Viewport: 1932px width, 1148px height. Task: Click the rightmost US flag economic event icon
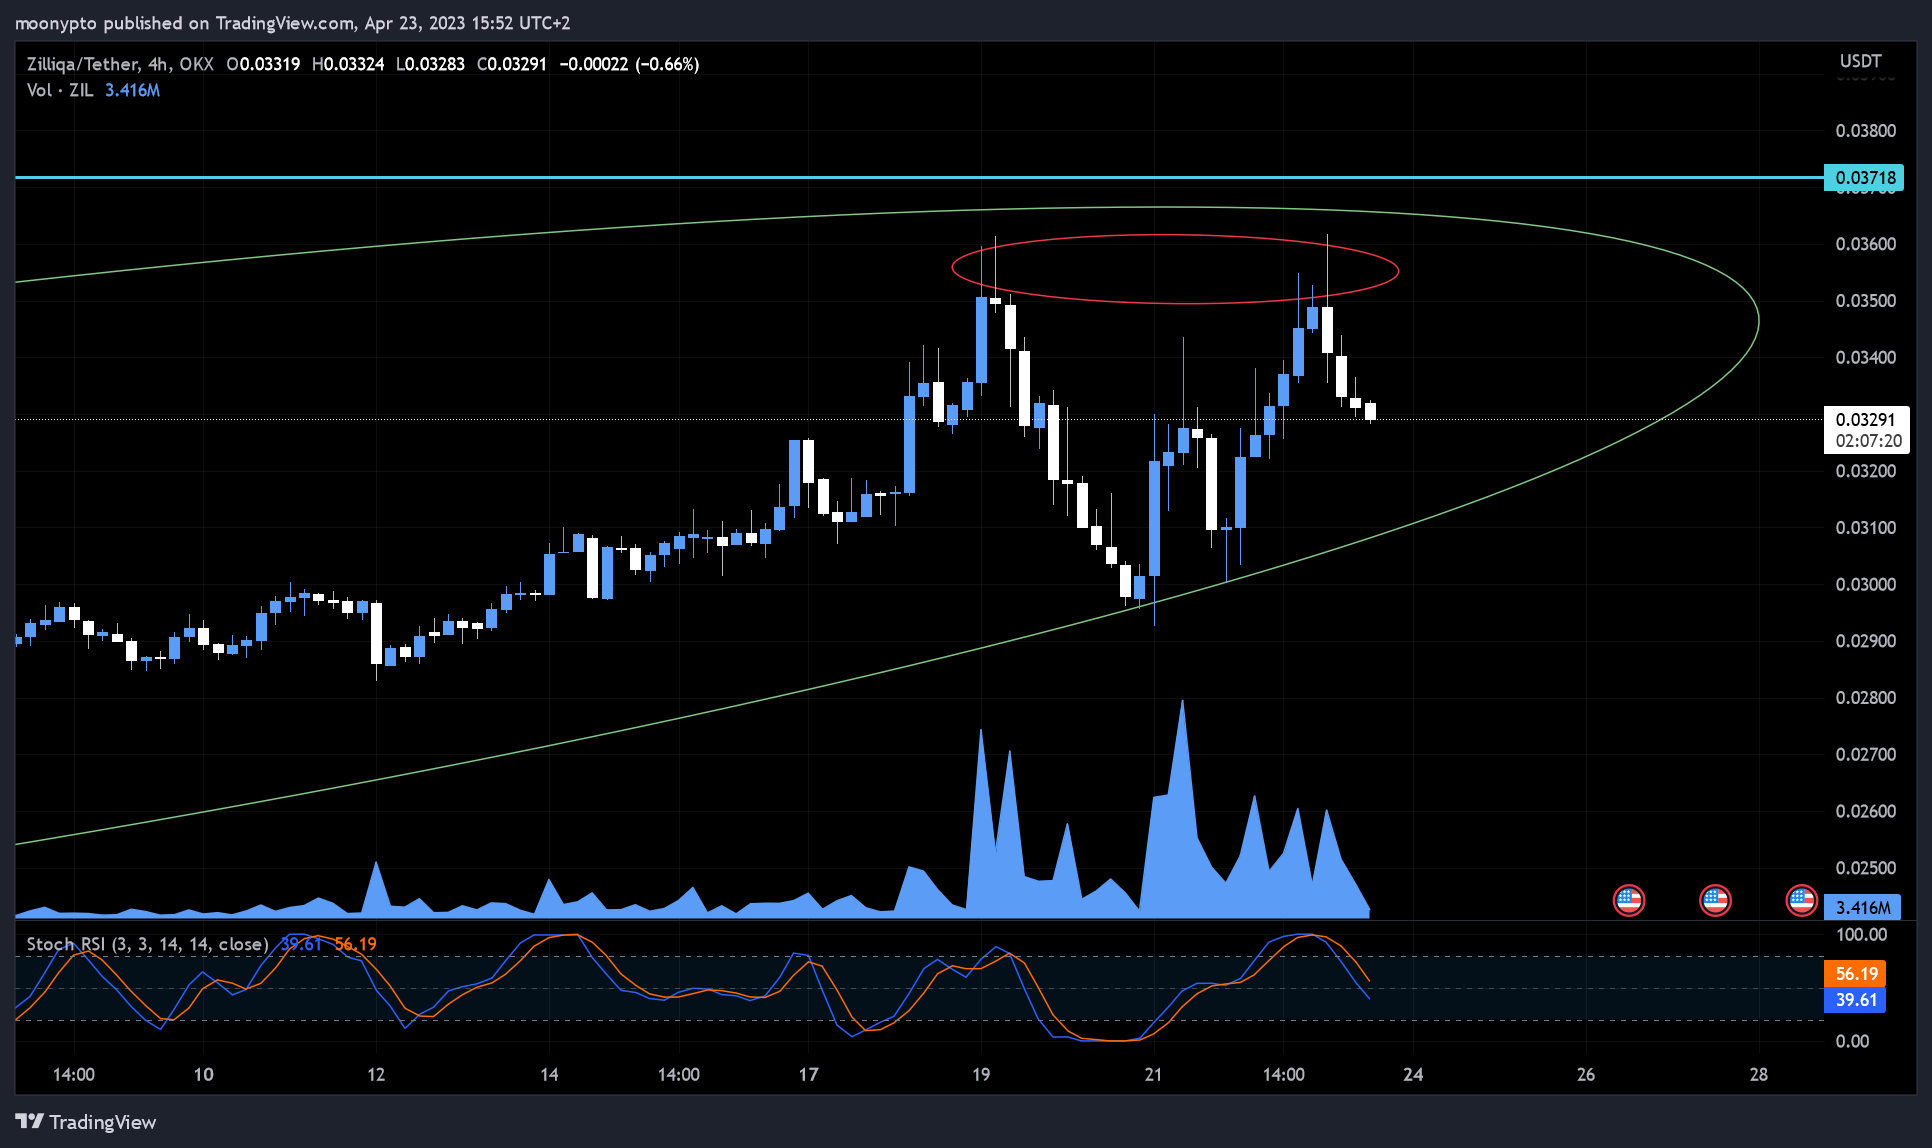point(1802,900)
